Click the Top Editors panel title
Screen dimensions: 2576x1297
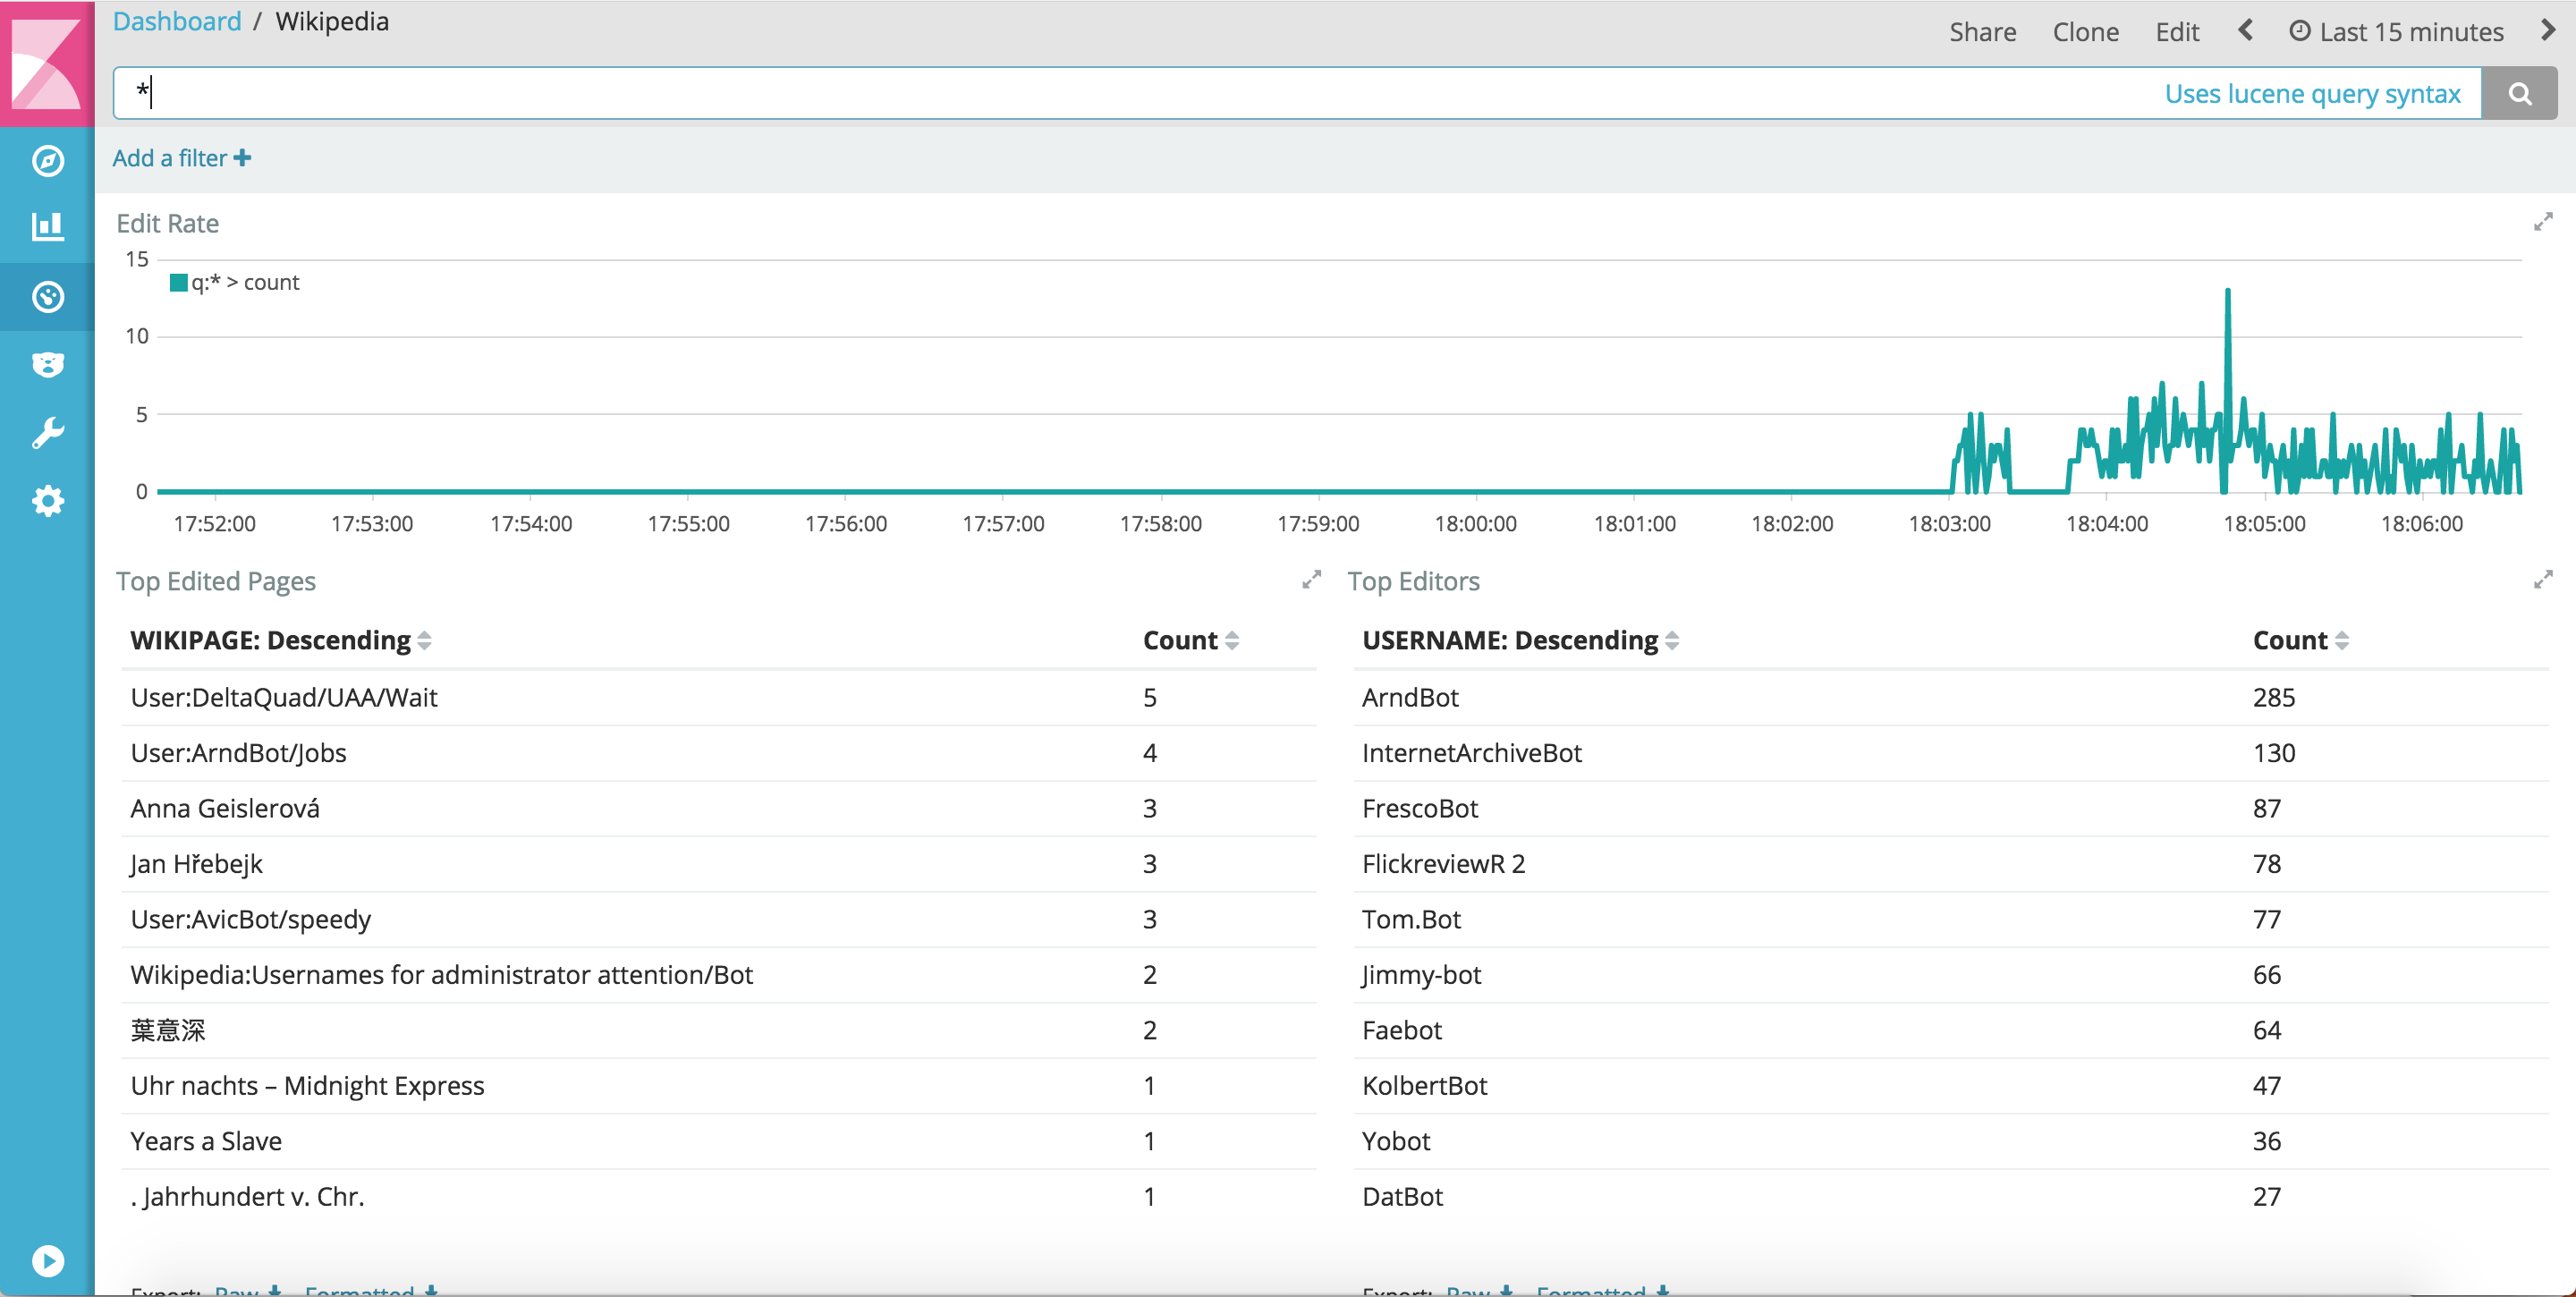coord(1413,581)
